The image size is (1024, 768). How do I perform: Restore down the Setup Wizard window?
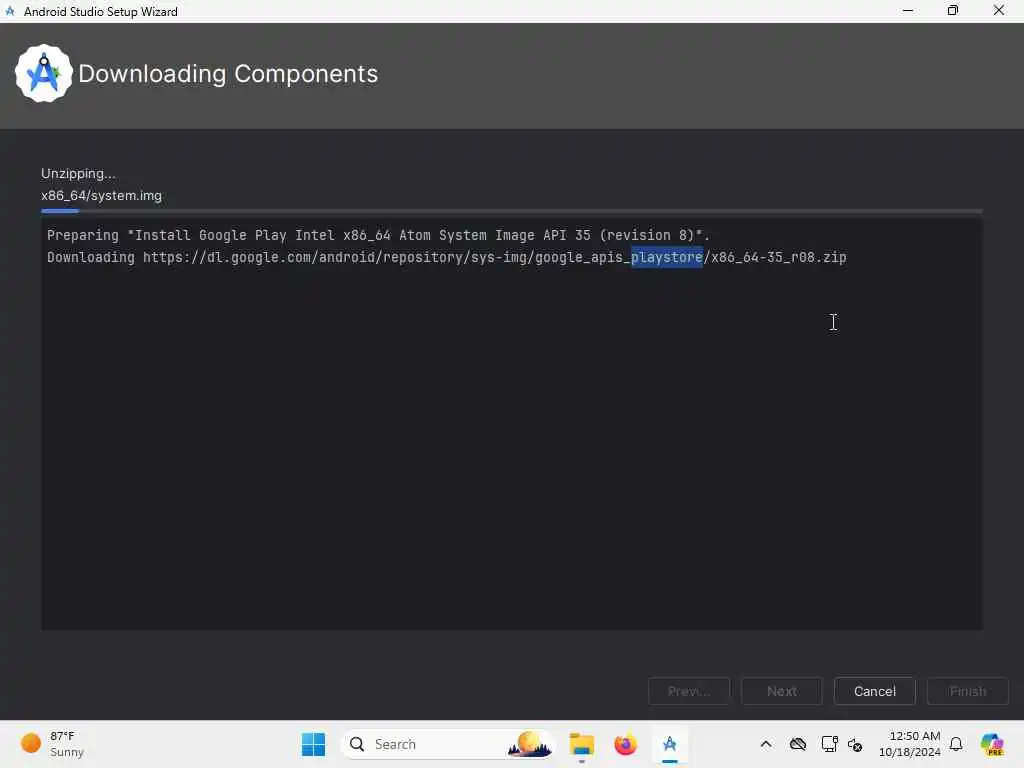(x=953, y=11)
